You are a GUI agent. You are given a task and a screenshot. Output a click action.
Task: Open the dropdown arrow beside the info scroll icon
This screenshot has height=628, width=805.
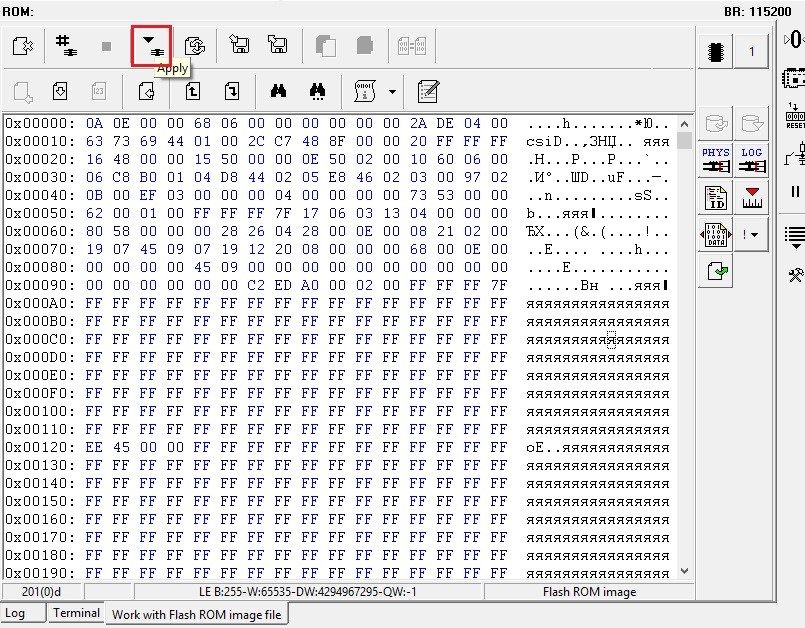click(x=392, y=92)
